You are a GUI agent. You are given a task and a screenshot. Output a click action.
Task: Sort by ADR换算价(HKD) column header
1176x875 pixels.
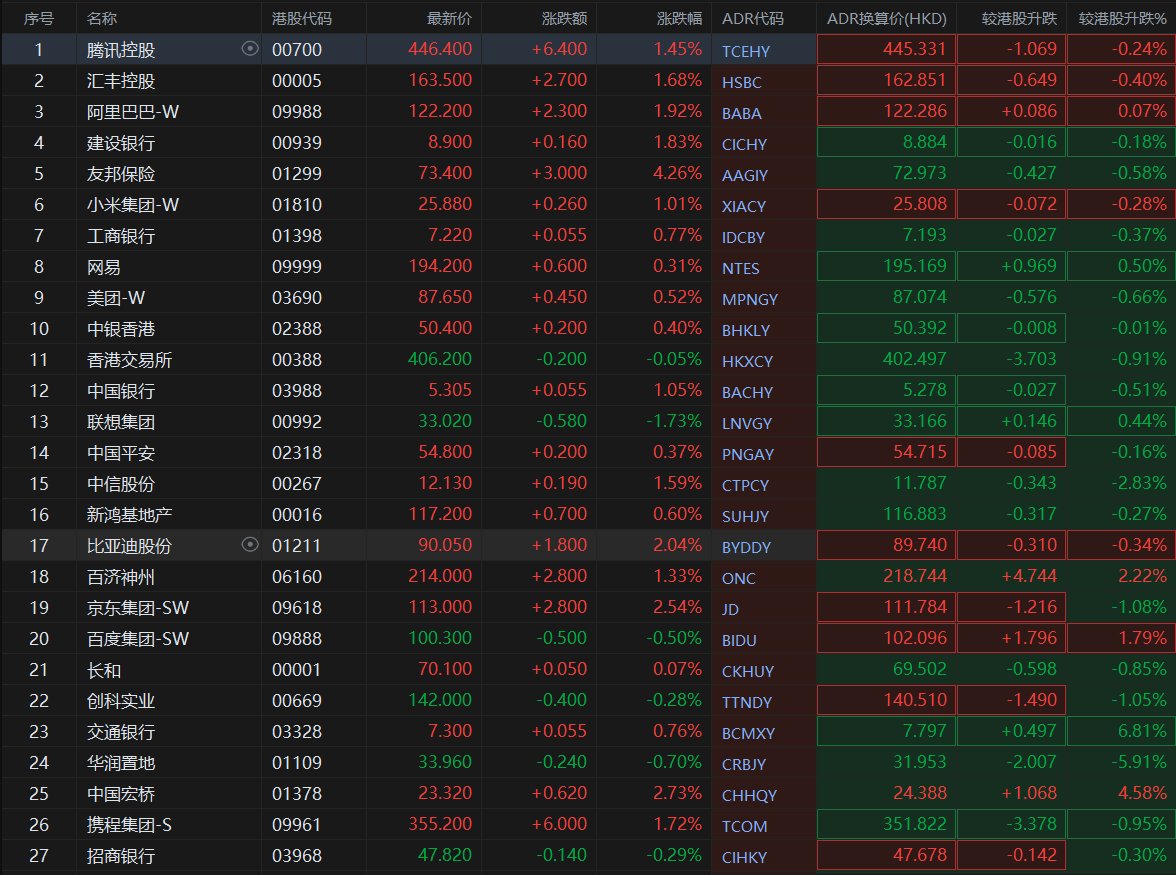pos(886,18)
